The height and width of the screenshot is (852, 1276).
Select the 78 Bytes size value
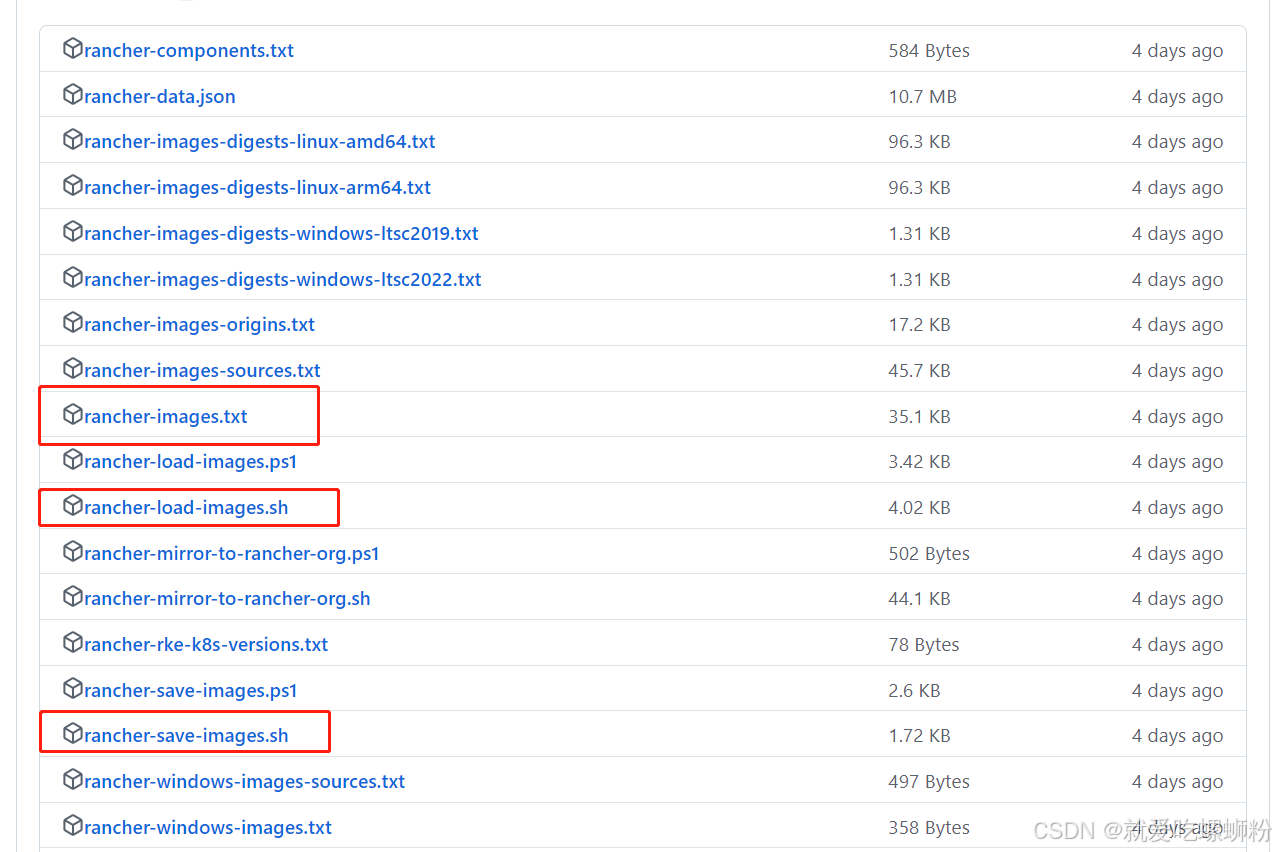tap(924, 644)
